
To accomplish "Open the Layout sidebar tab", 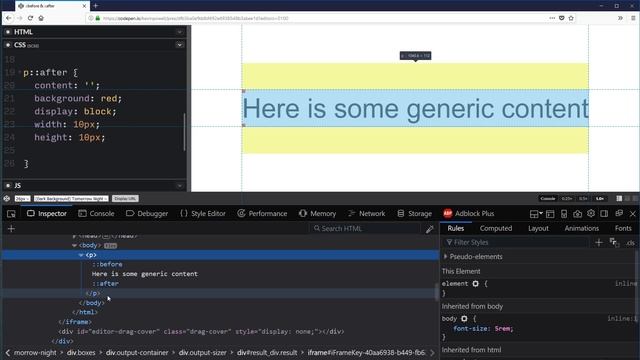I will [x=538, y=228].
